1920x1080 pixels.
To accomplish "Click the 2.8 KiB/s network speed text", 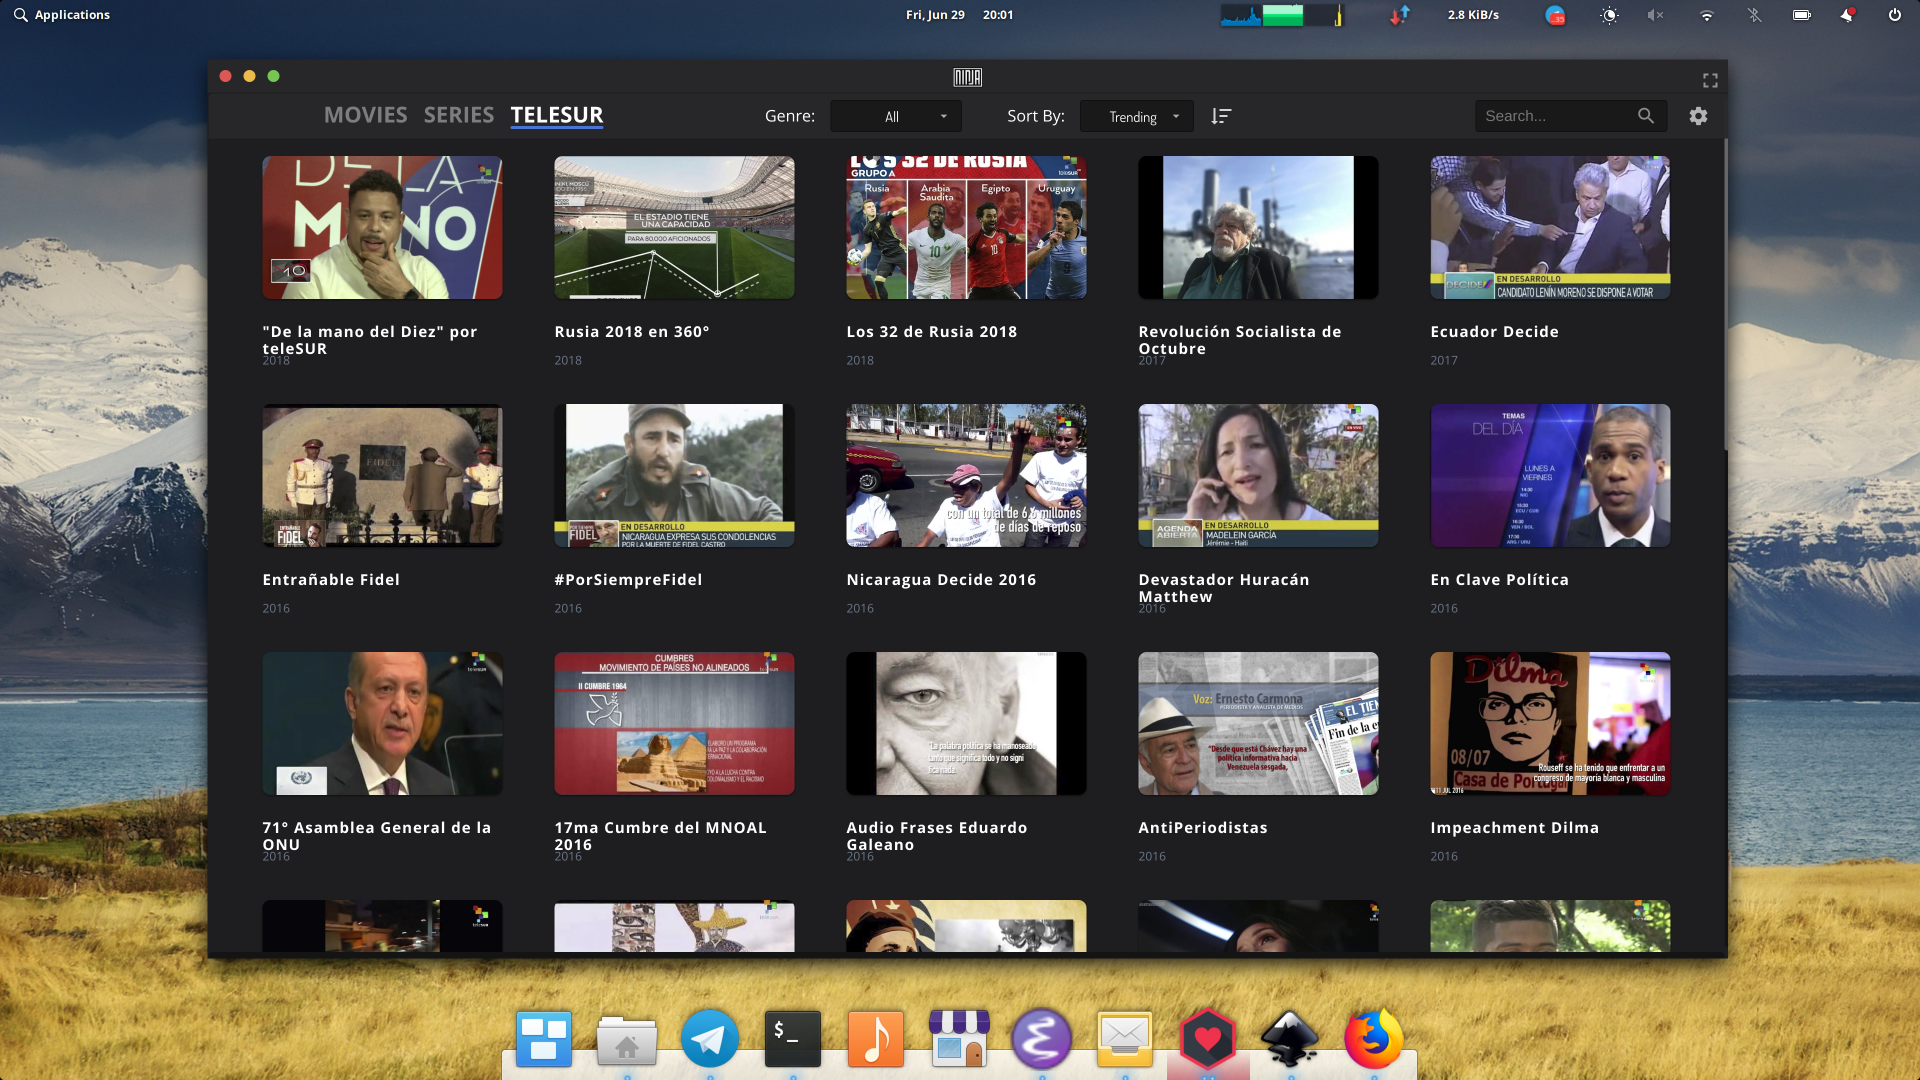I will 1473,15.
